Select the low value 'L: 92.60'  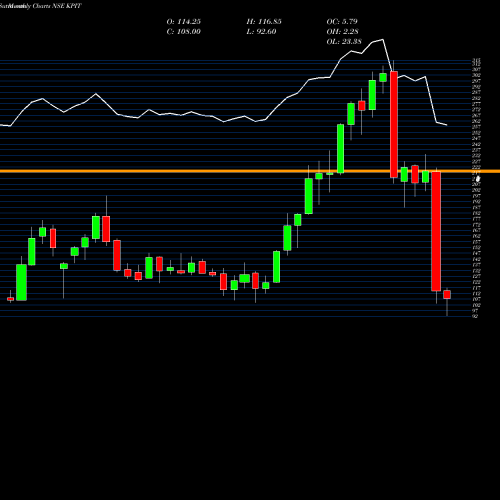click(261, 32)
